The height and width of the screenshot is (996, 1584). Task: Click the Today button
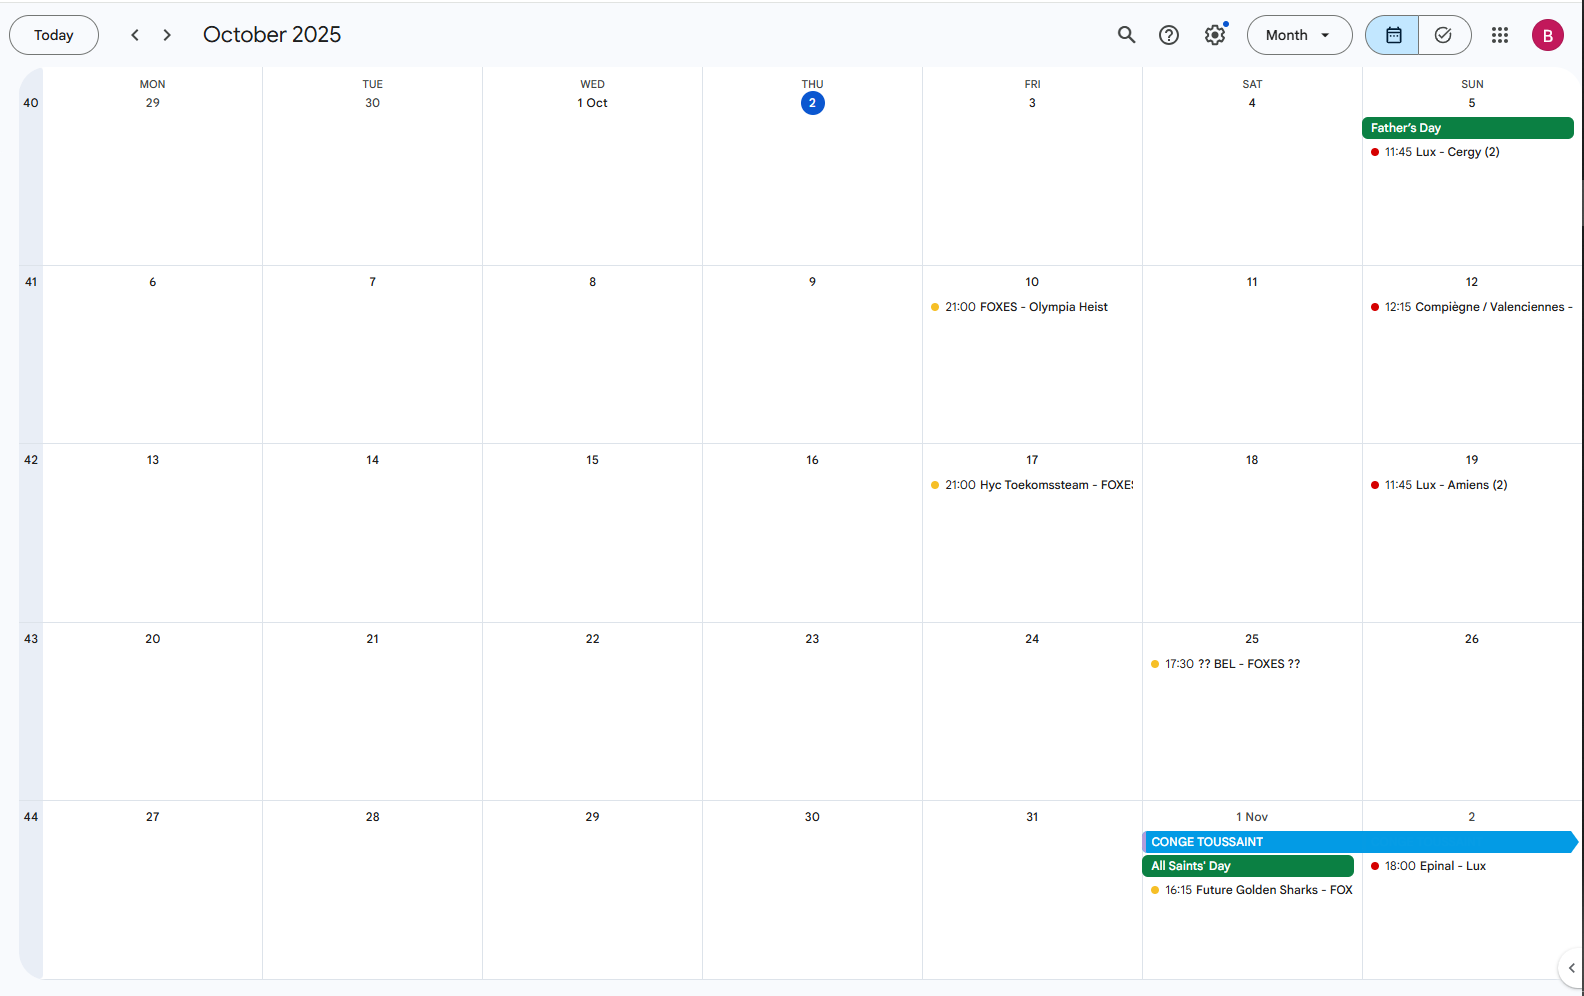(x=54, y=35)
